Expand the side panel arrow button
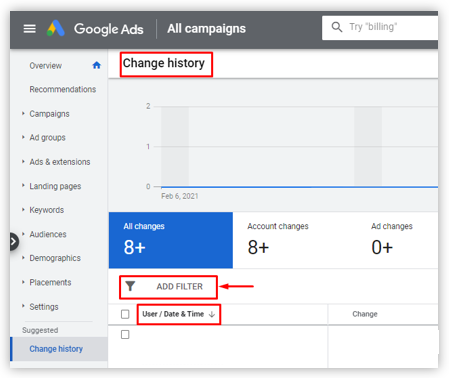 point(13,241)
